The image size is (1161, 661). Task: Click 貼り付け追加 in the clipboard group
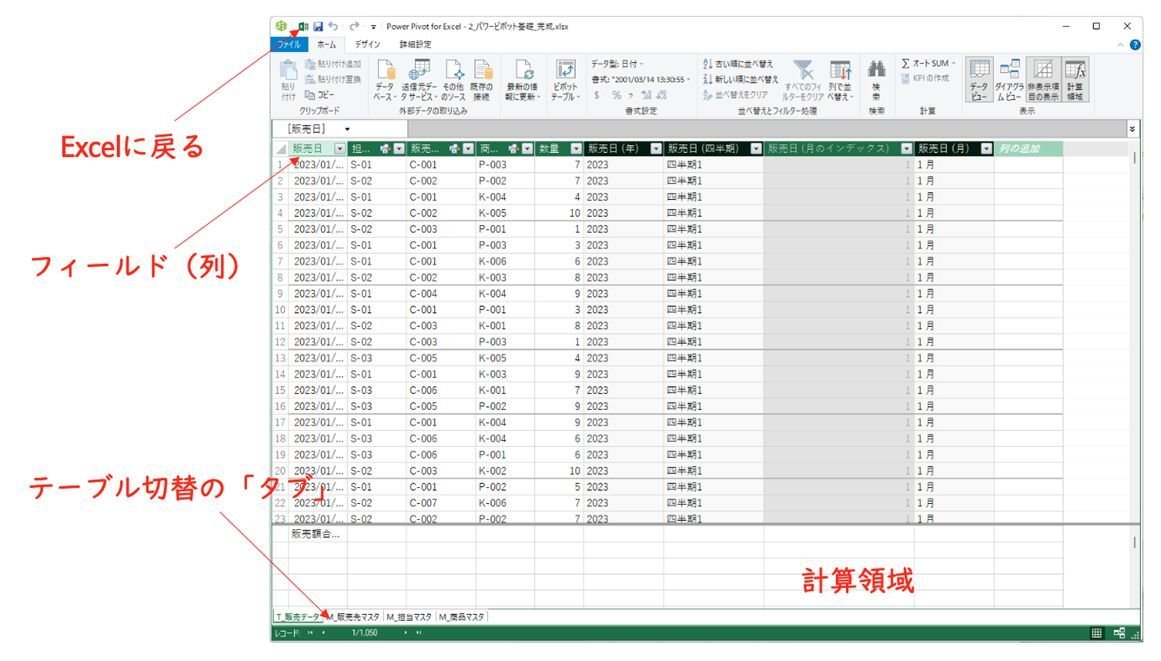pyautogui.click(x=333, y=64)
